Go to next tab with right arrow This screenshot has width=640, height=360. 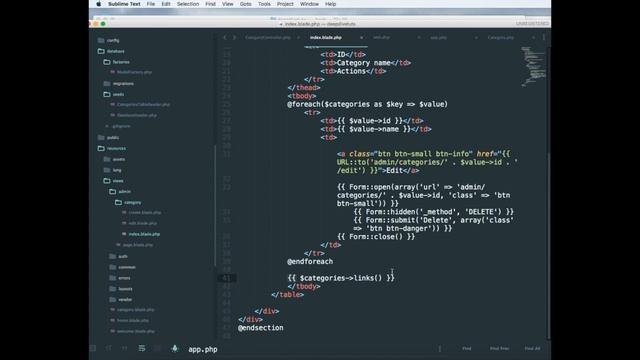(234, 38)
